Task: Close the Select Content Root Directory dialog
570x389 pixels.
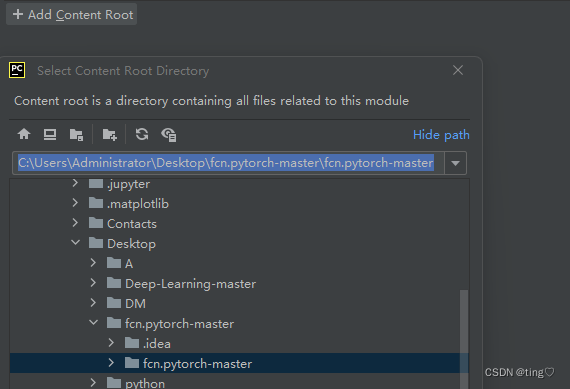Action: tap(458, 70)
